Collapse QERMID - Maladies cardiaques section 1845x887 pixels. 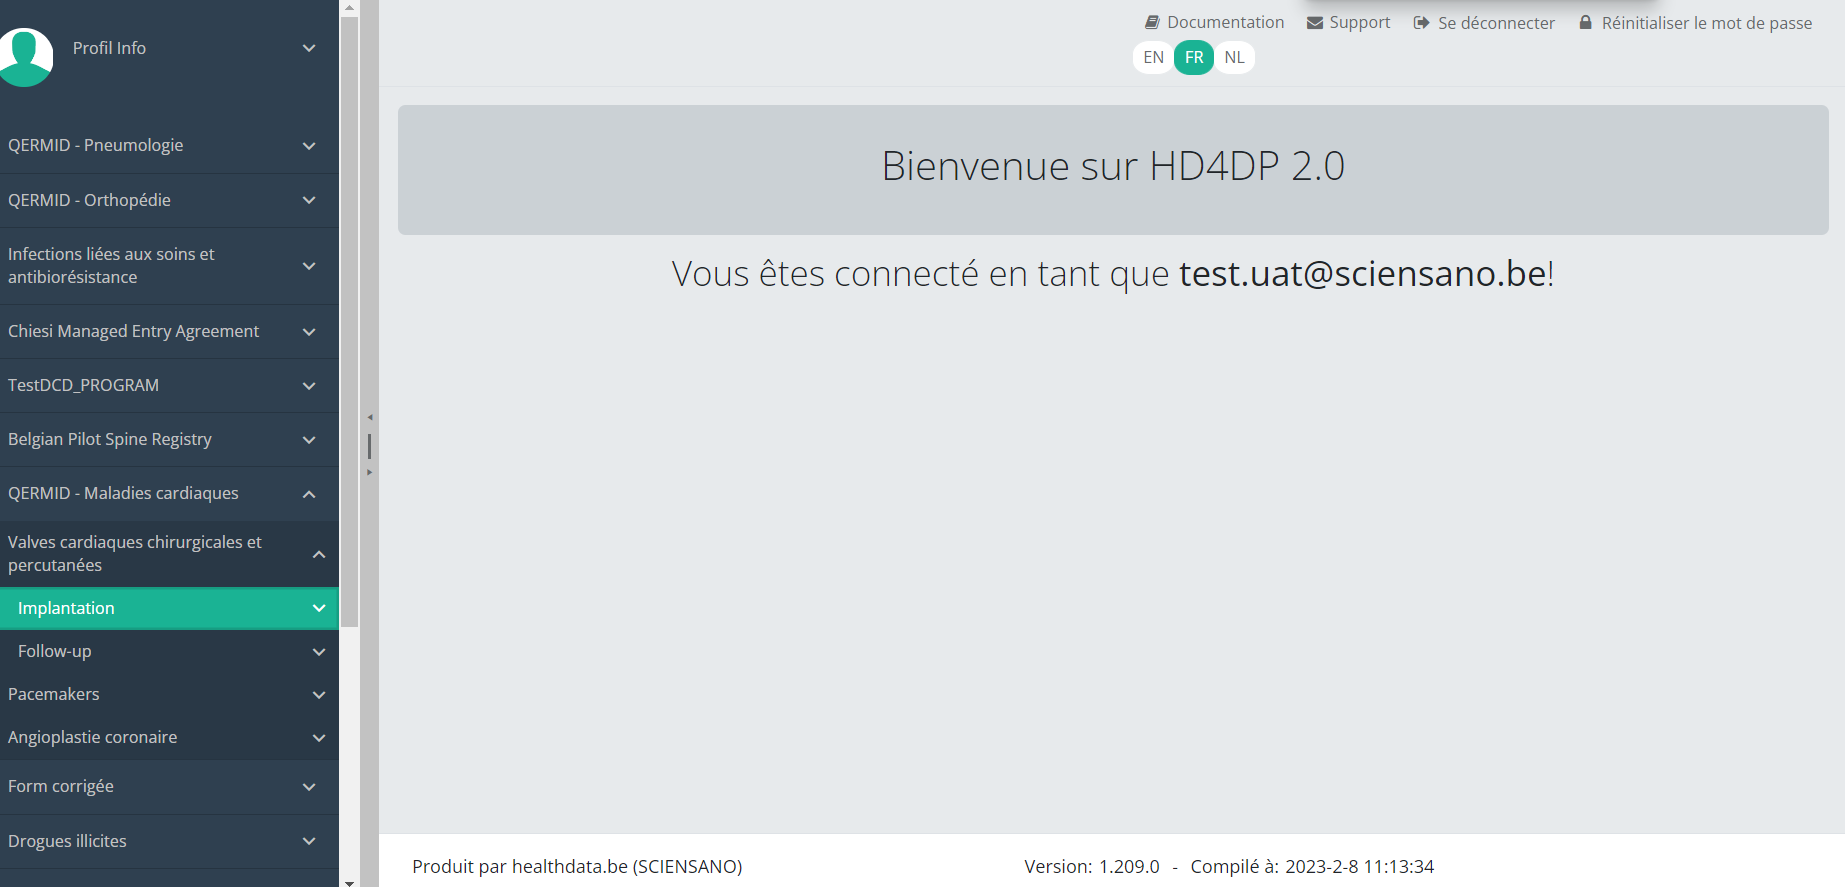309,494
